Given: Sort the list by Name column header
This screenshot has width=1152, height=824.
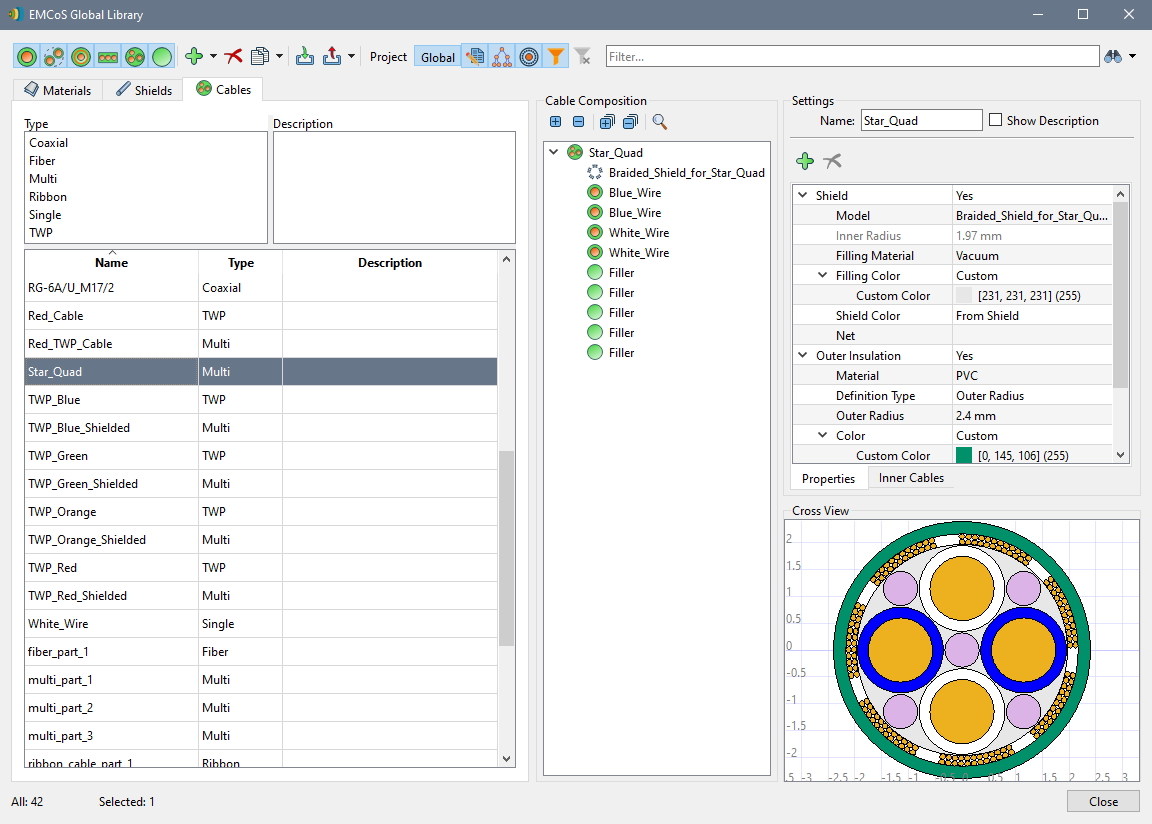Looking at the screenshot, I should (x=111, y=263).
